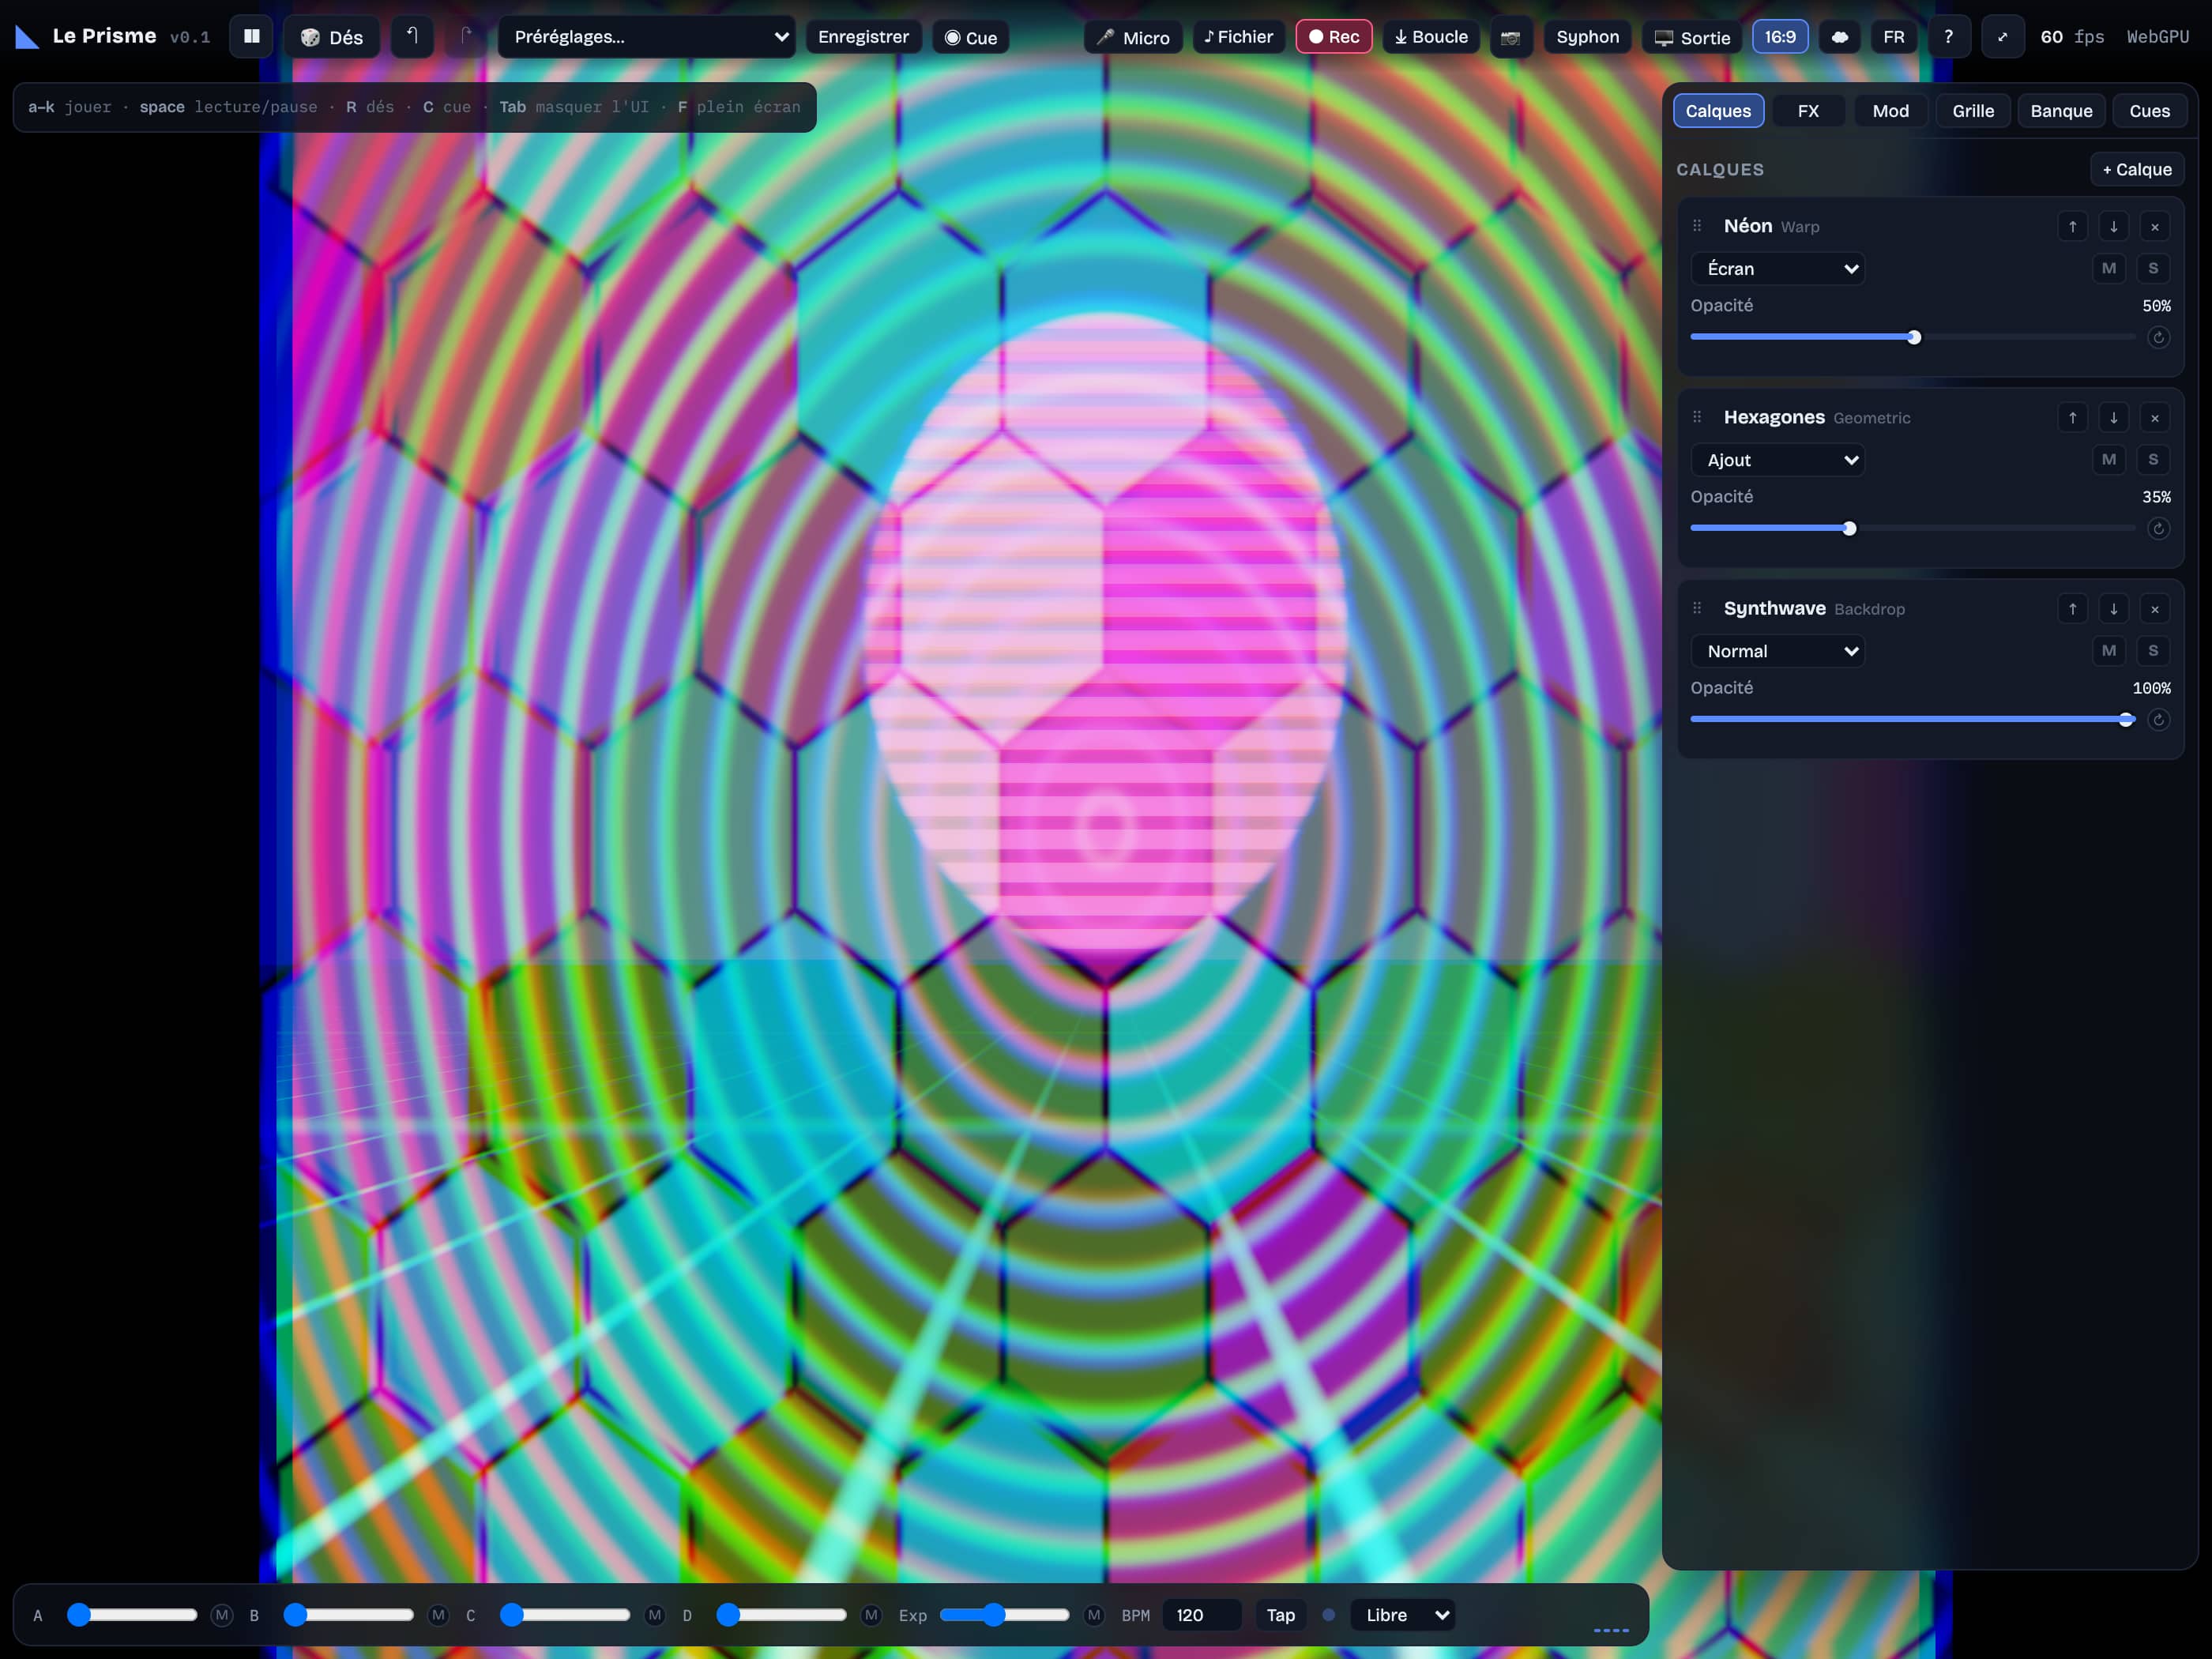Tap the tempo with Tap button
This screenshot has width=2212, height=1659.
click(1280, 1615)
